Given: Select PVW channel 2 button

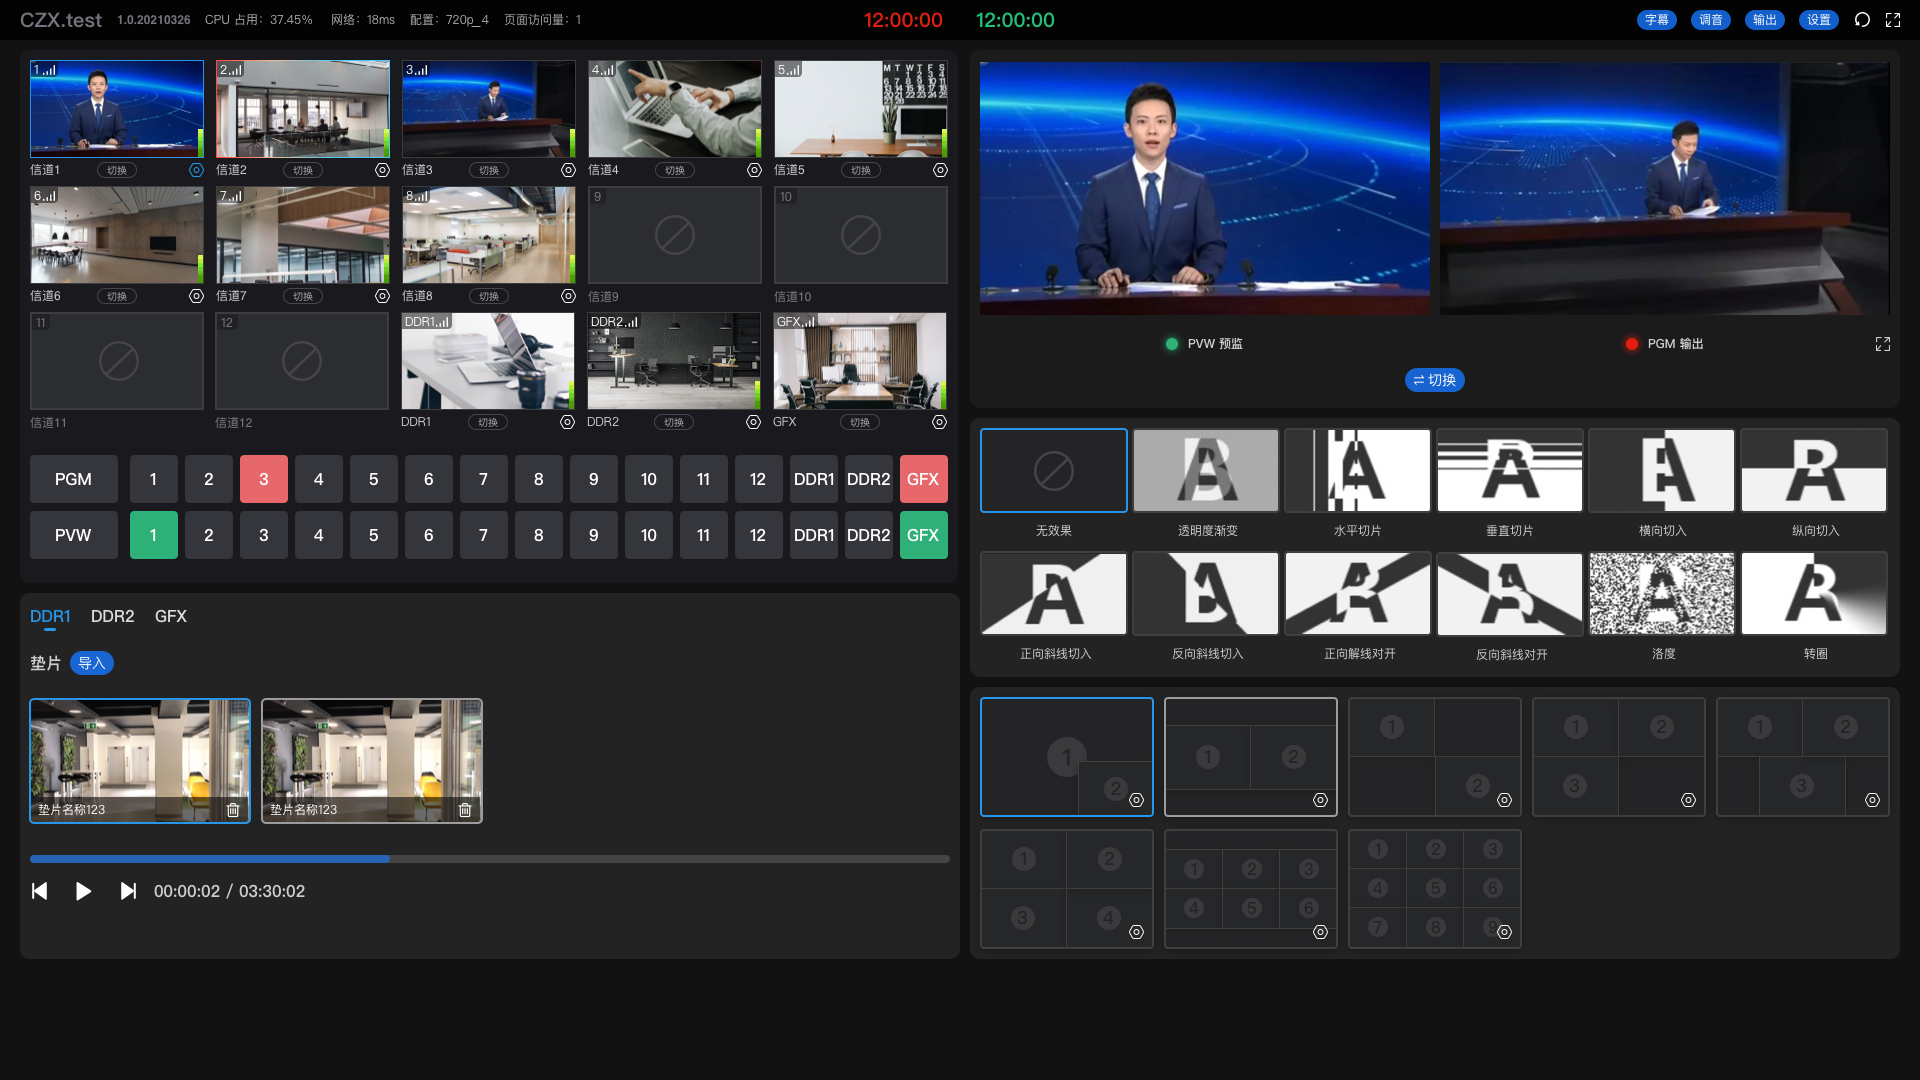Looking at the screenshot, I should [208, 535].
